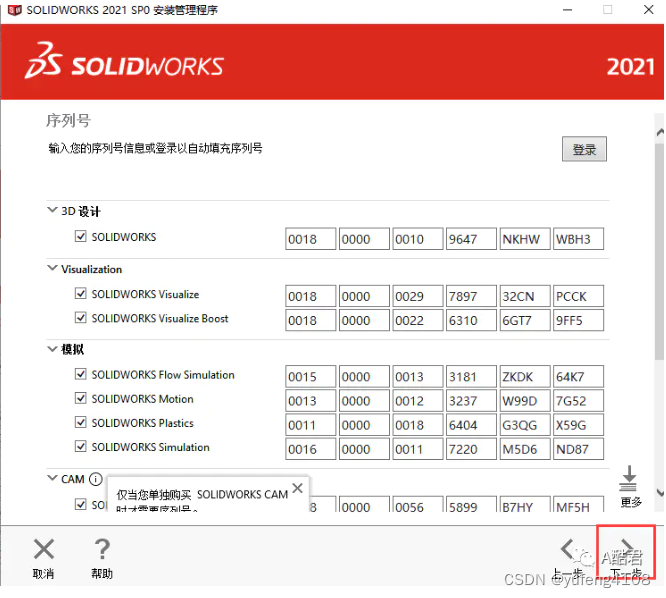Collapse the CAM section
Viewport: 666px width, 598px height.
[52, 478]
